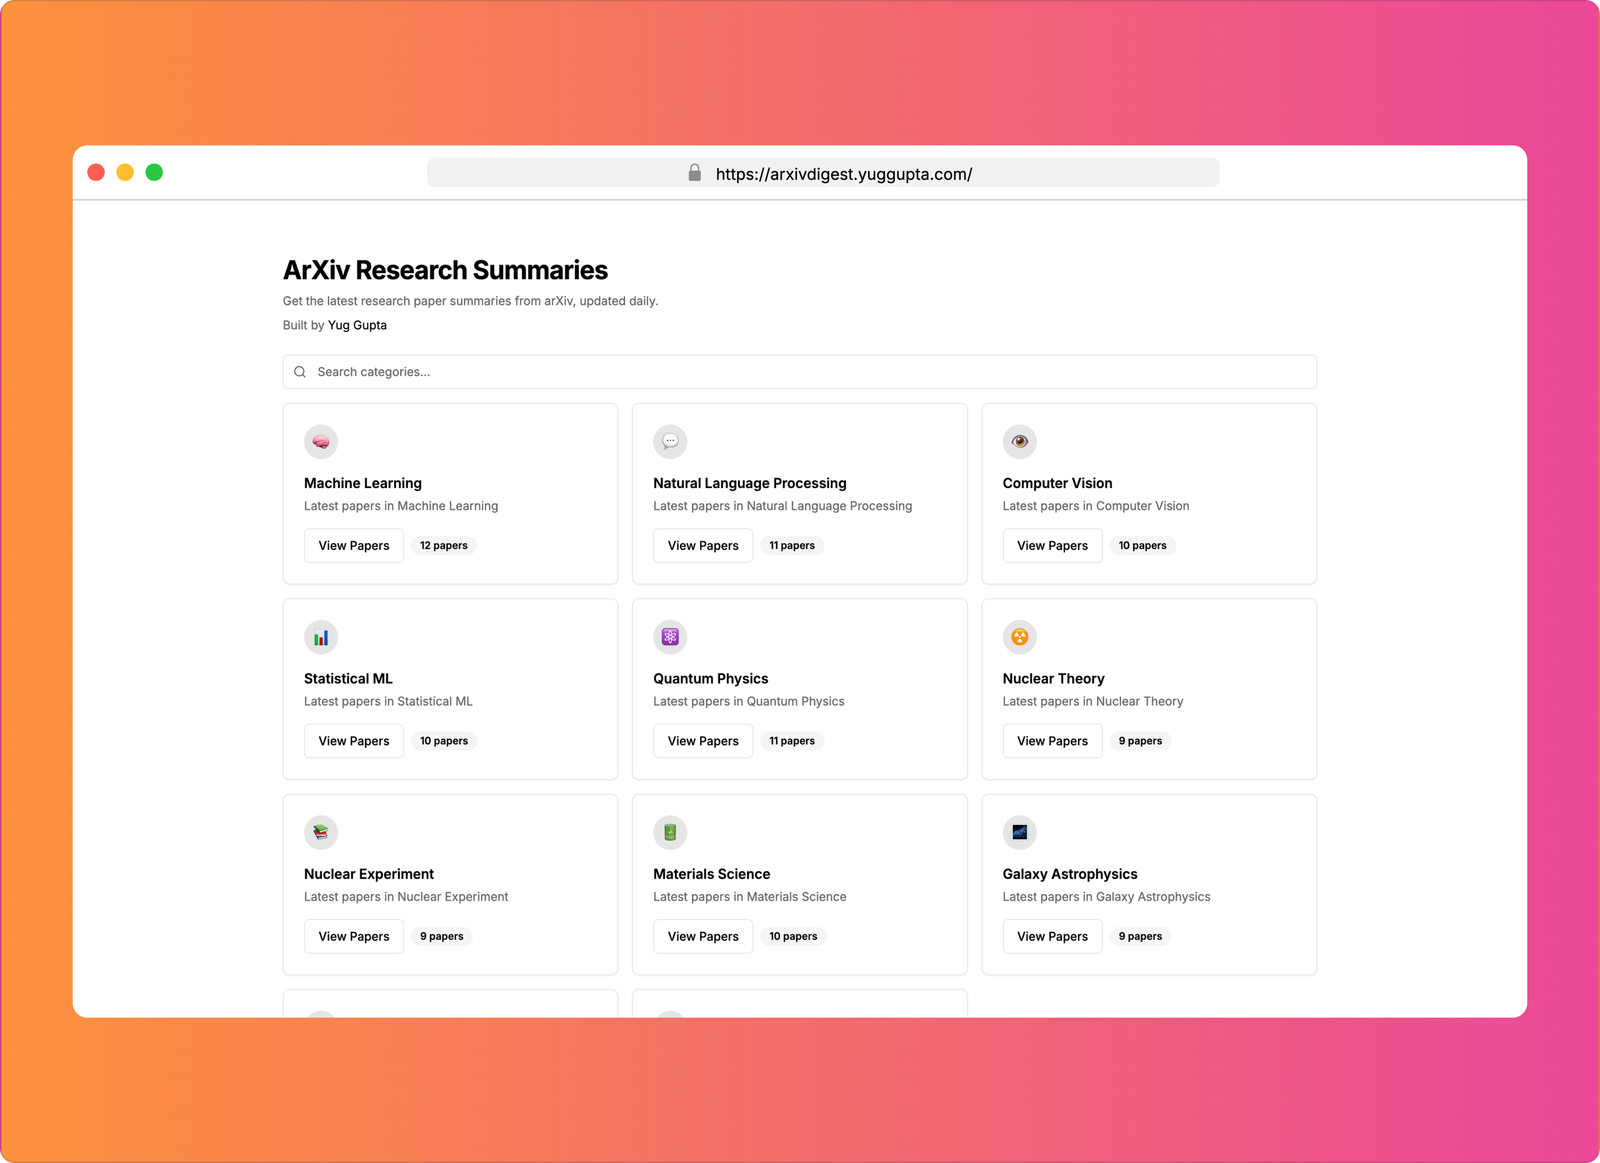The image size is (1600, 1163).
Task: Open View Papers for Quantum Physics
Action: (x=703, y=741)
